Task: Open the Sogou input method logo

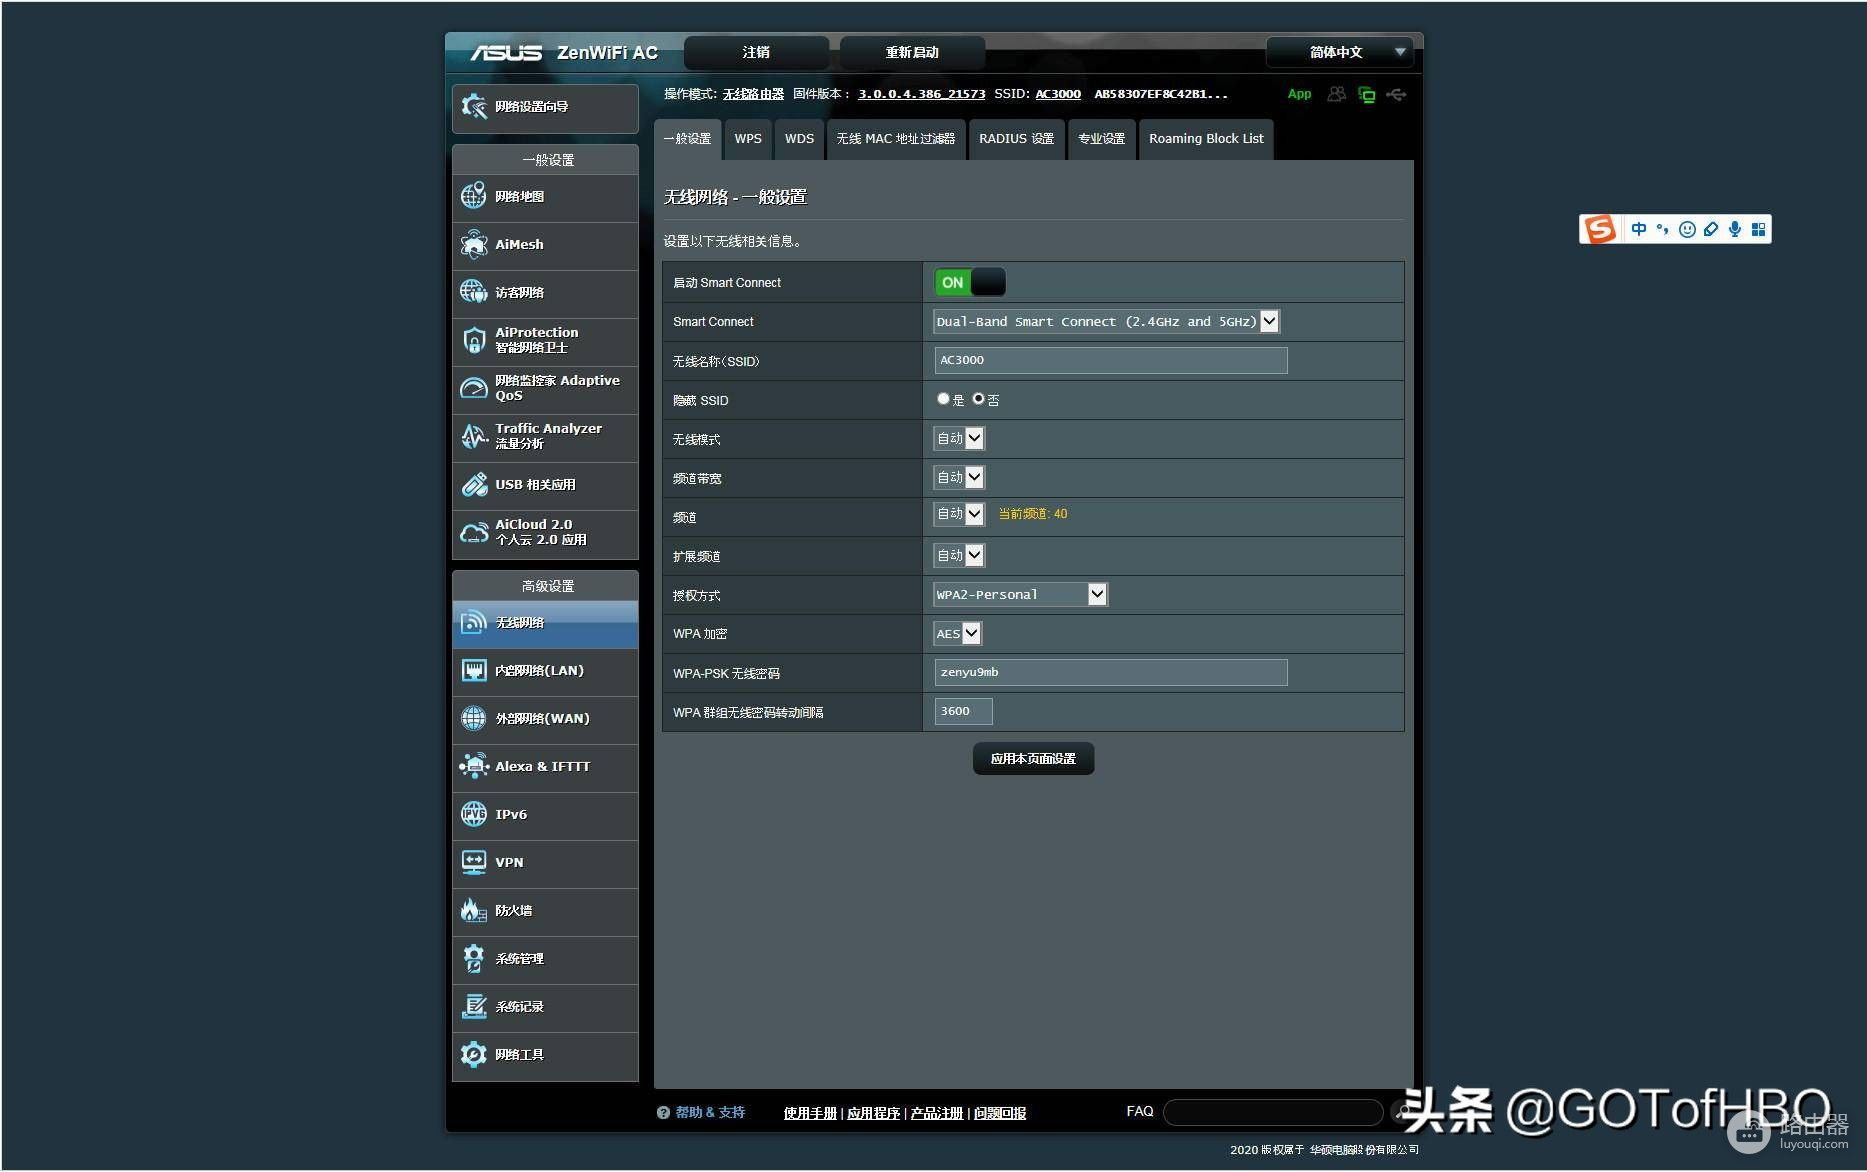Action: point(1599,230)
